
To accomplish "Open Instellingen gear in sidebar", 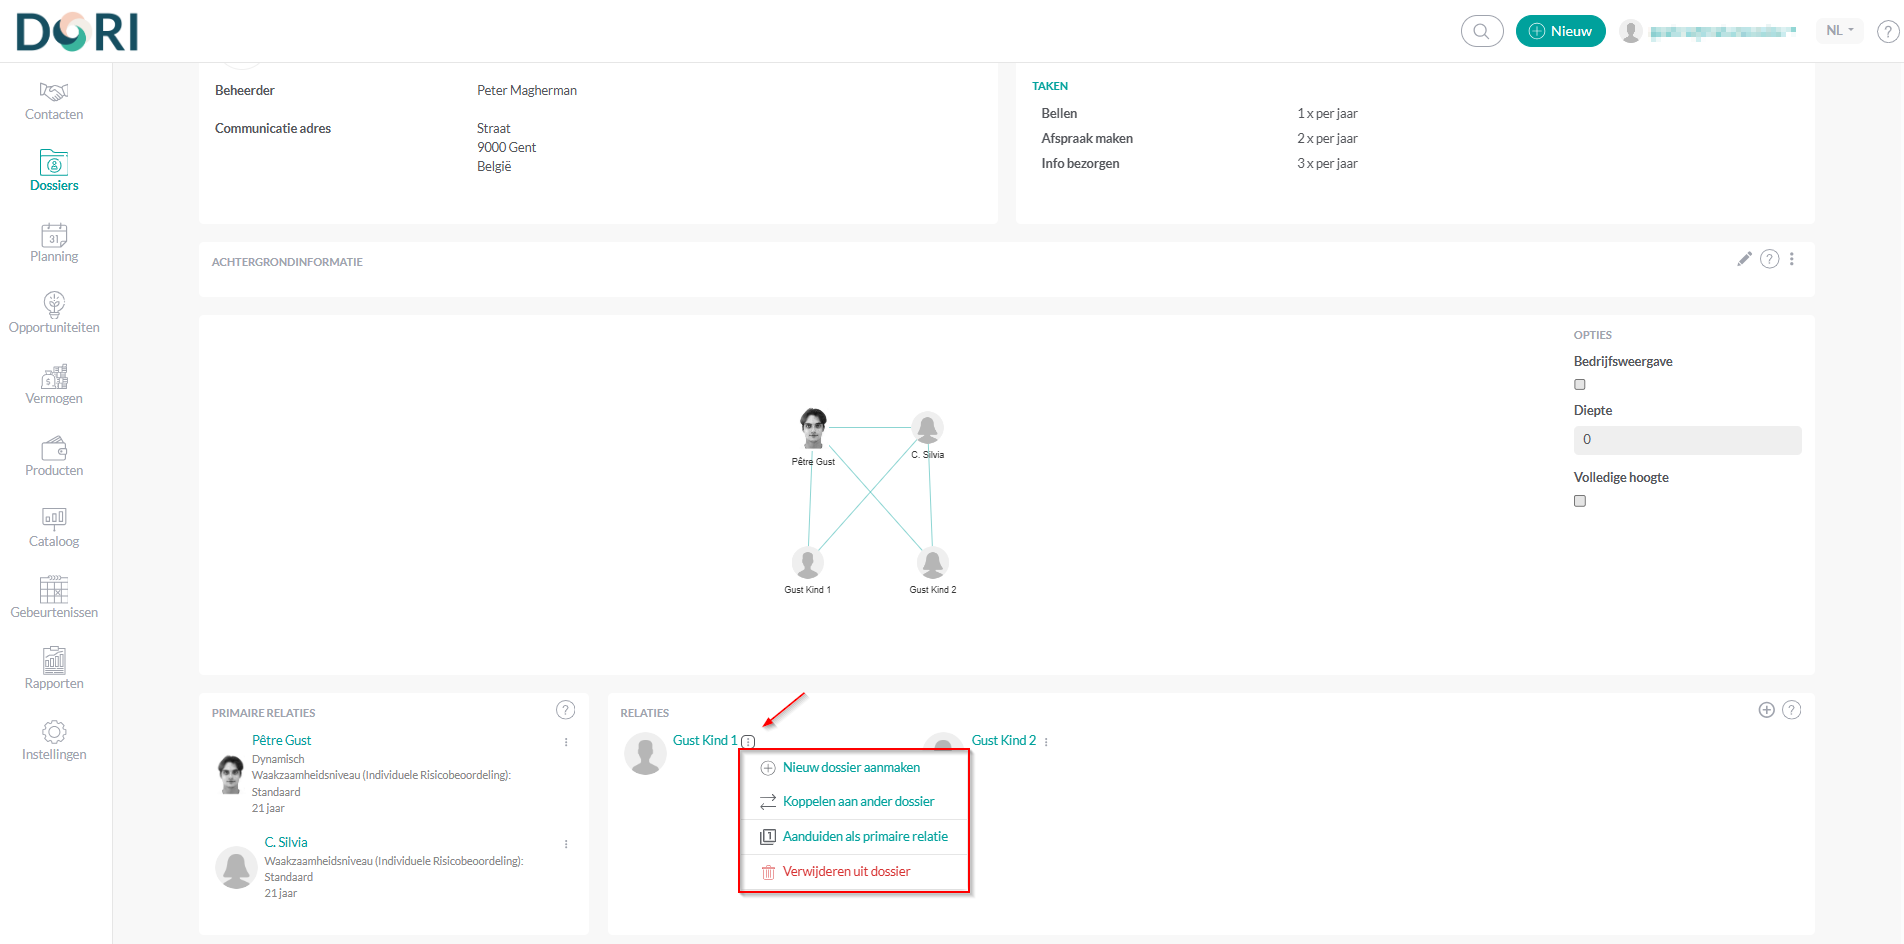I will (54, 741).
